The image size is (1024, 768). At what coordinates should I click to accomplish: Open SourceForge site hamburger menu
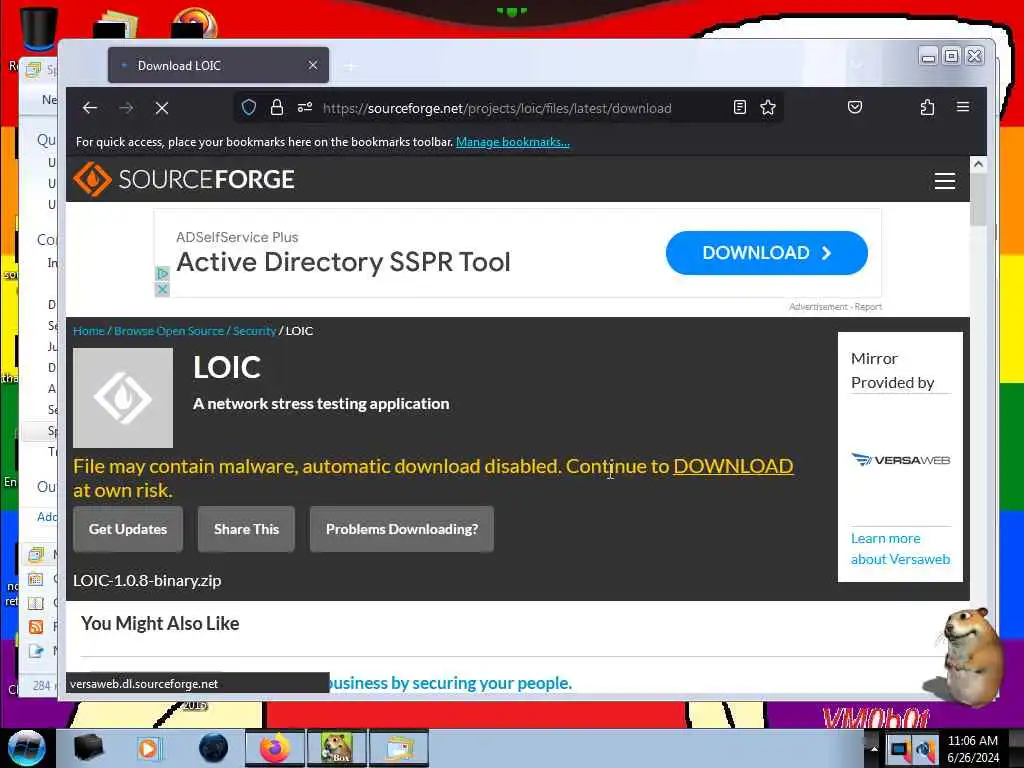click(944, 181)
